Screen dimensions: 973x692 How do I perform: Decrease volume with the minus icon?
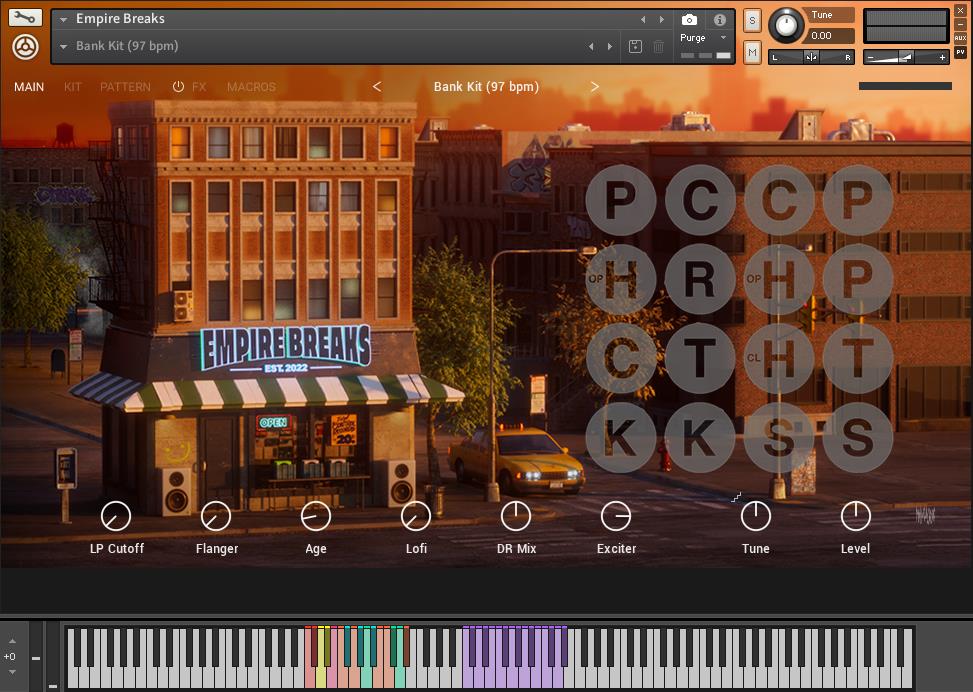point(871,58)
